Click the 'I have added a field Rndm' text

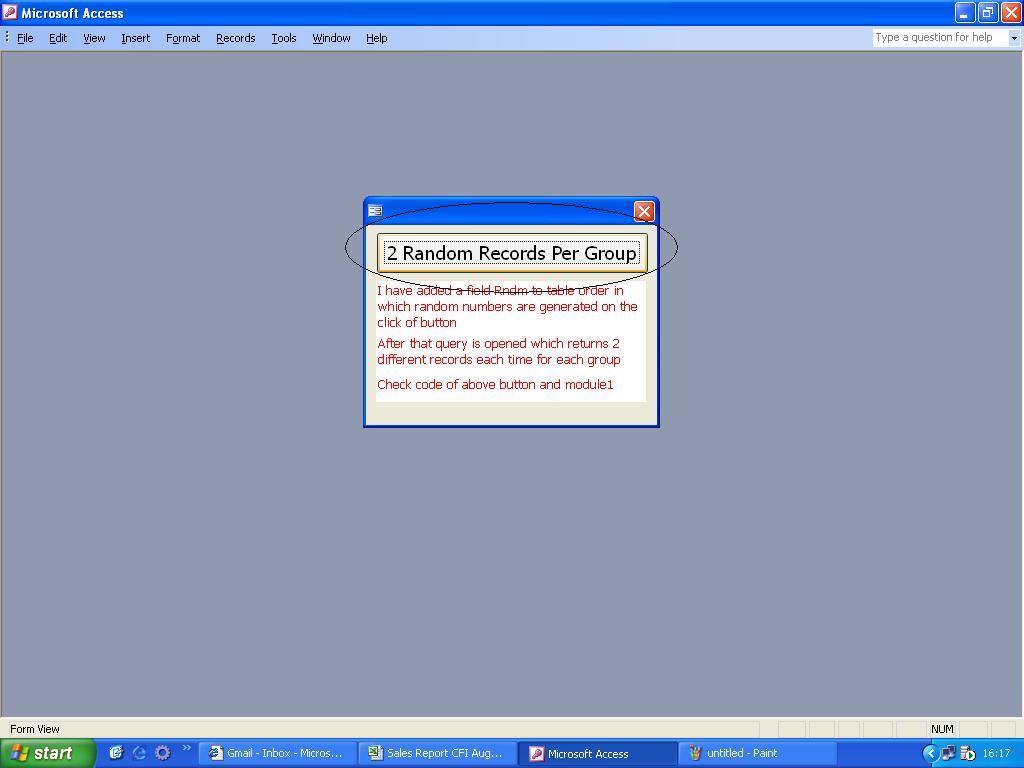[453, 291]
